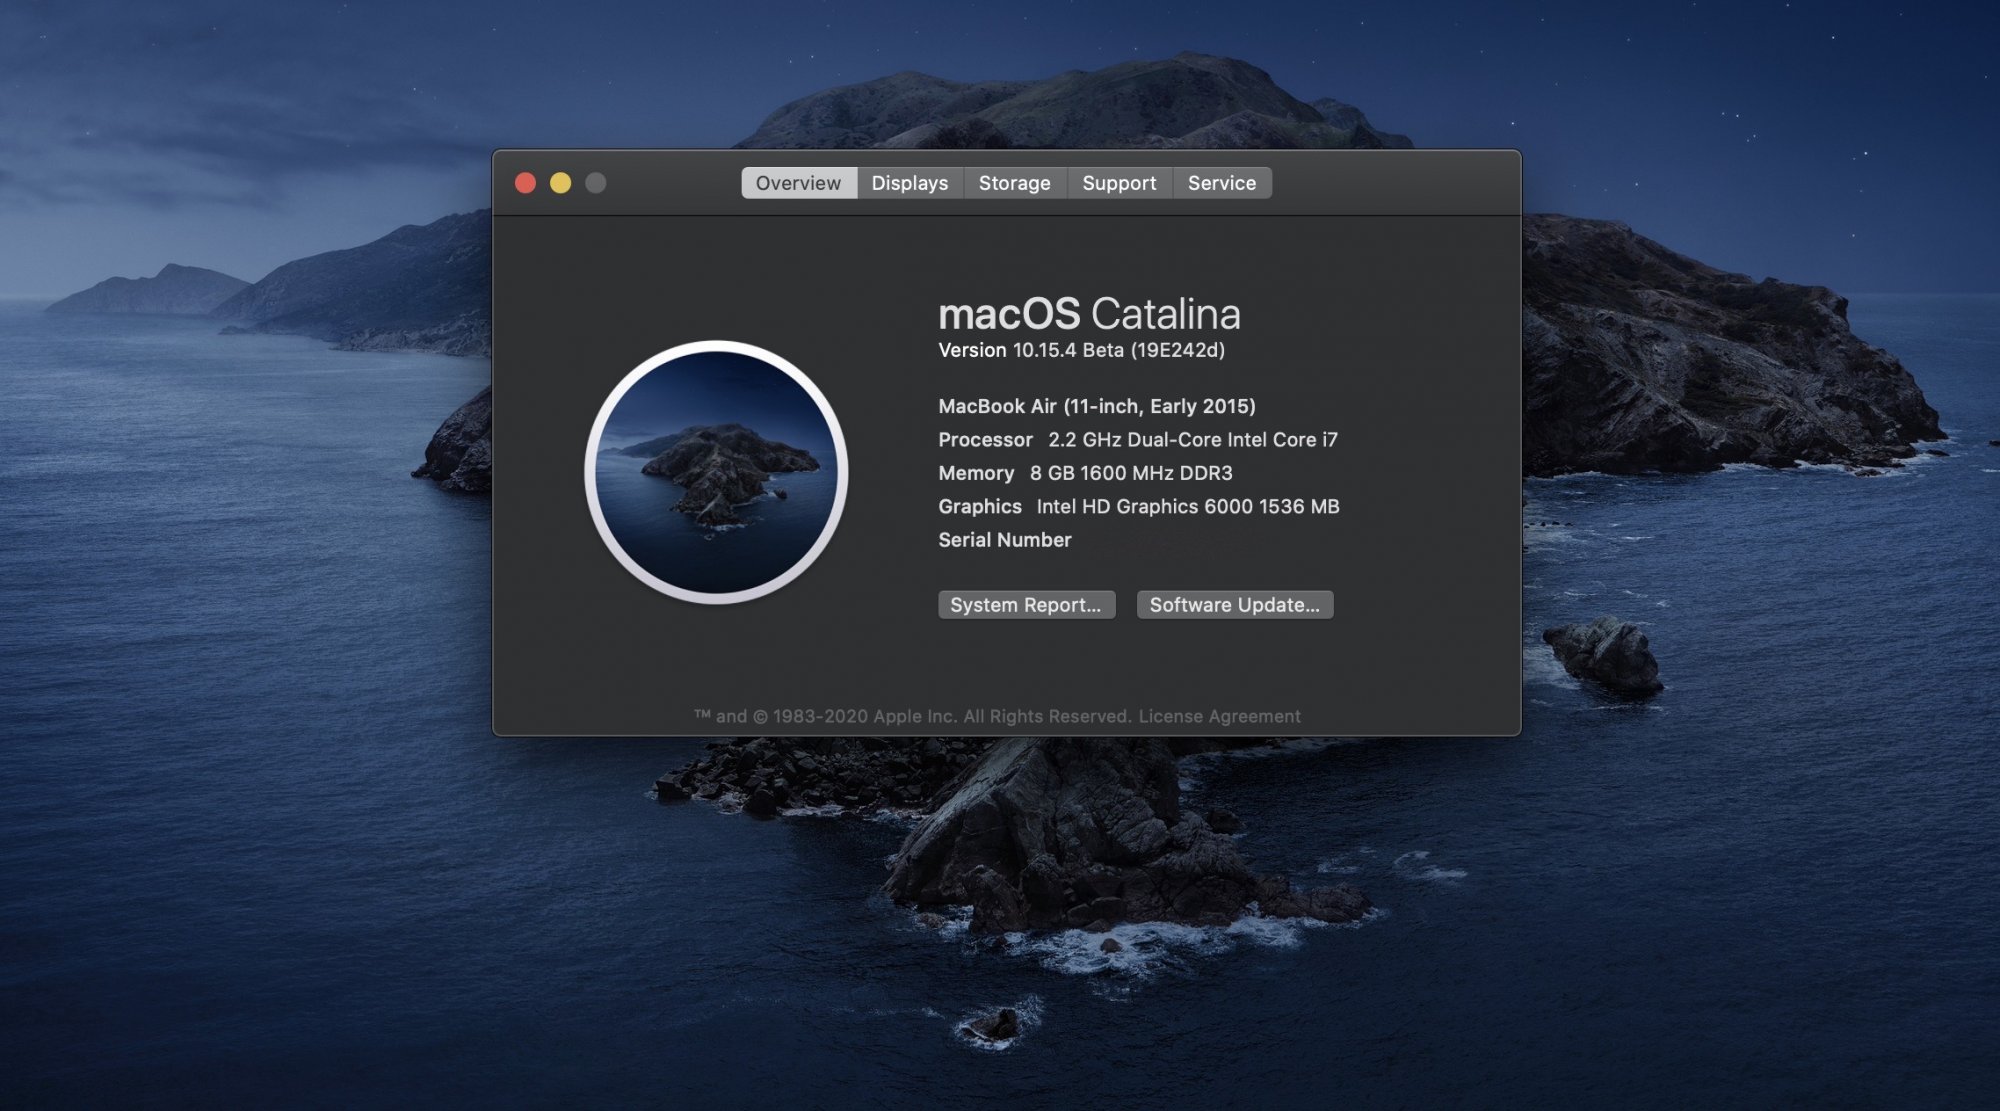Click the Software Update... button
The height and width of the screenshot is (1111, 2000).
coord(1235,605)
